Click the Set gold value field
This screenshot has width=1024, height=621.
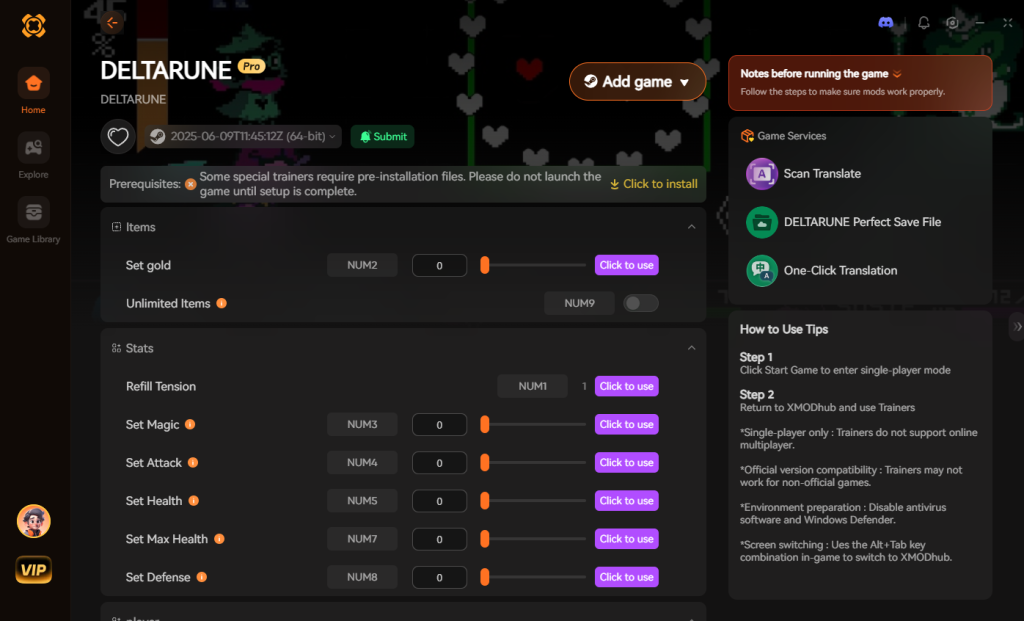tap(440, 266)
